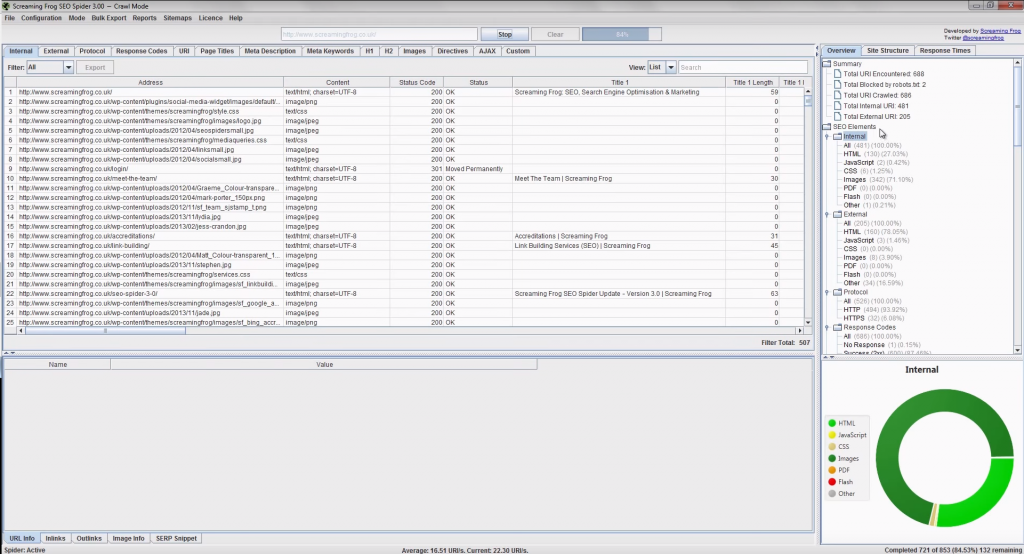Click the Screaming Frog app icon in title bar
The image size is (1024, 554).
pyautogui.click(x=7, y=6)
